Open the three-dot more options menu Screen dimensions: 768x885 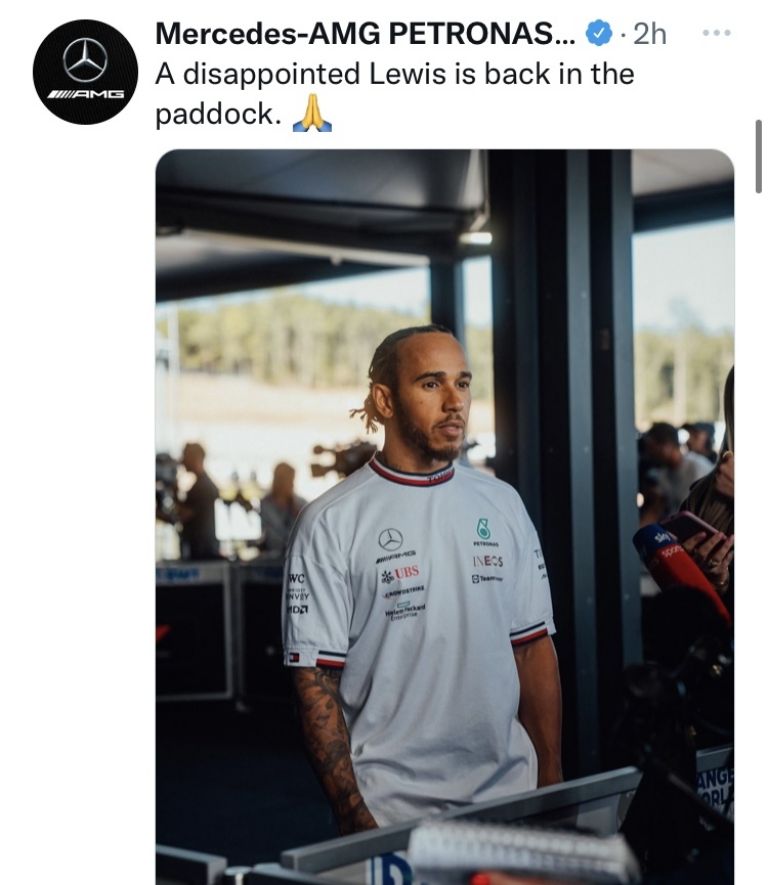(717, 33)
